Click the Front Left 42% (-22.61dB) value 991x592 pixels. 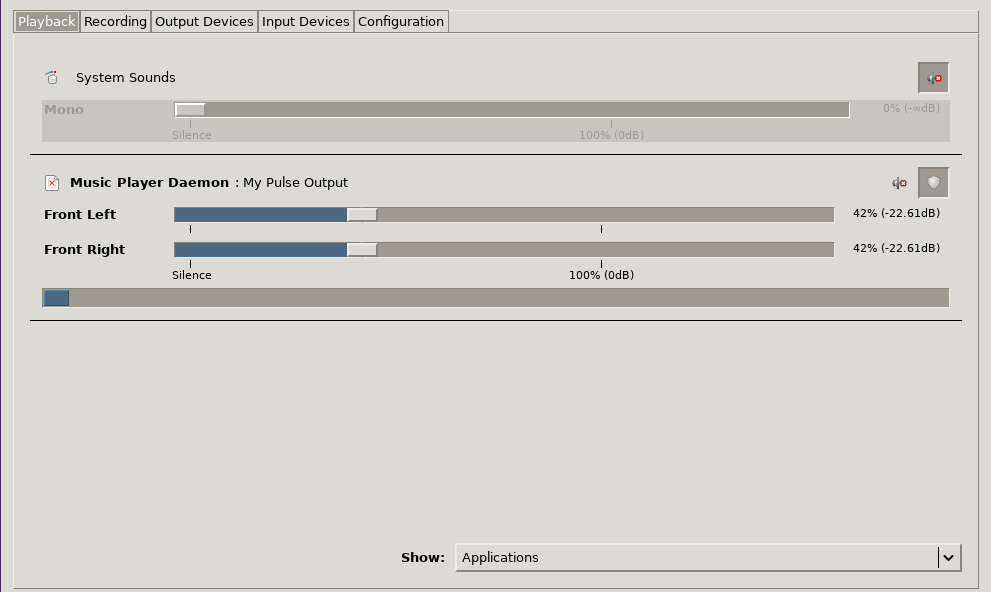click(x=896, y=214)
